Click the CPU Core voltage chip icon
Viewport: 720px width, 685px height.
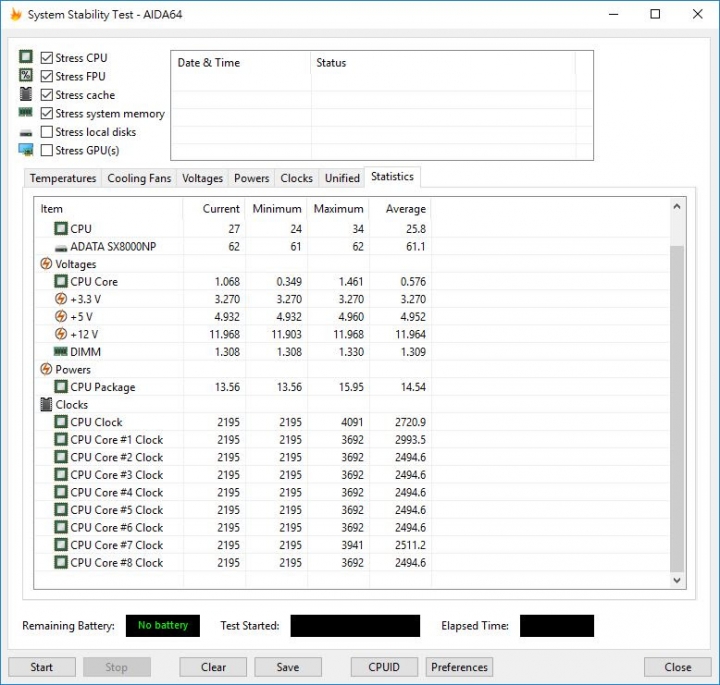coord(61,281)
